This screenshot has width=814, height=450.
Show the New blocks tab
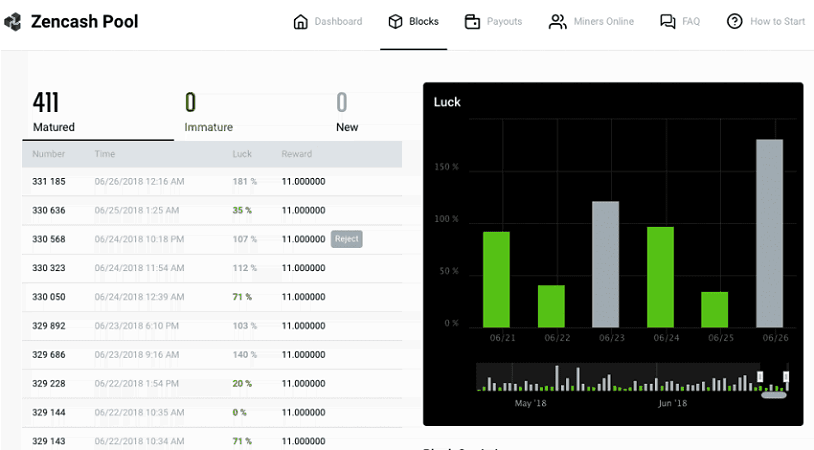point(346,112)
